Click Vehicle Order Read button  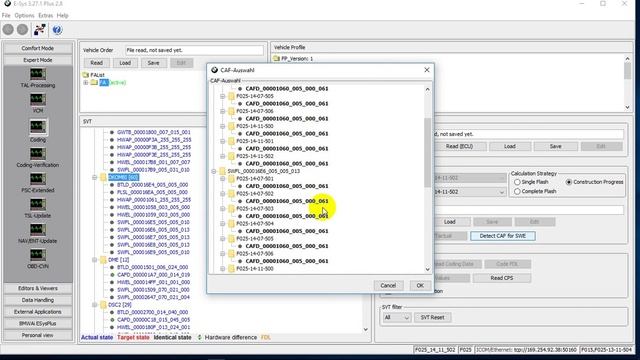click(x=96, y=63)
